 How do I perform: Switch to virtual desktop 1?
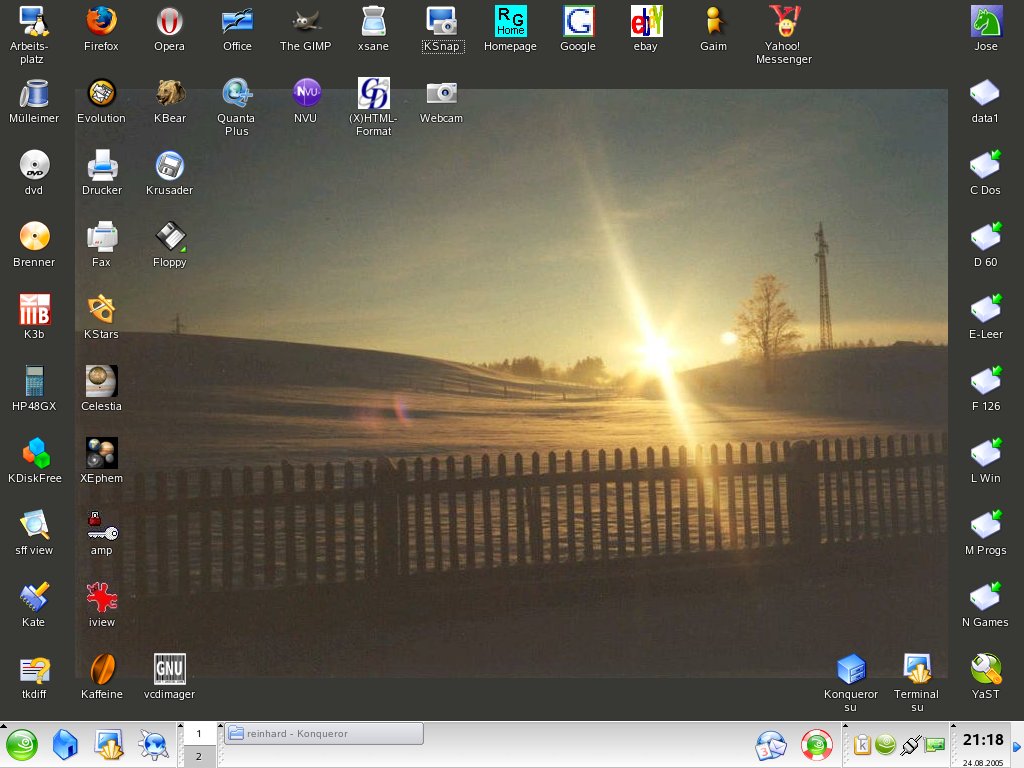pyautogui.click(x=198, y=734)
